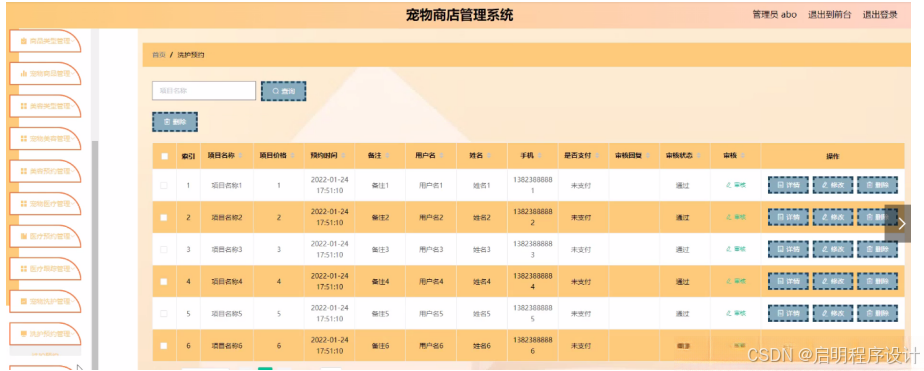
Task: Click 退出登录 in the header
Action: click(880, 15)
